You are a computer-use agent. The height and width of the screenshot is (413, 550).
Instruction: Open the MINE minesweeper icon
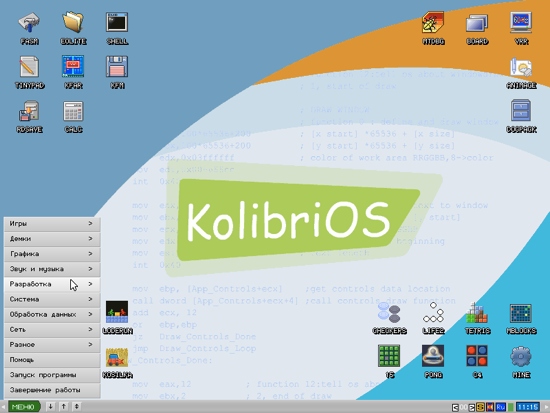521,361
